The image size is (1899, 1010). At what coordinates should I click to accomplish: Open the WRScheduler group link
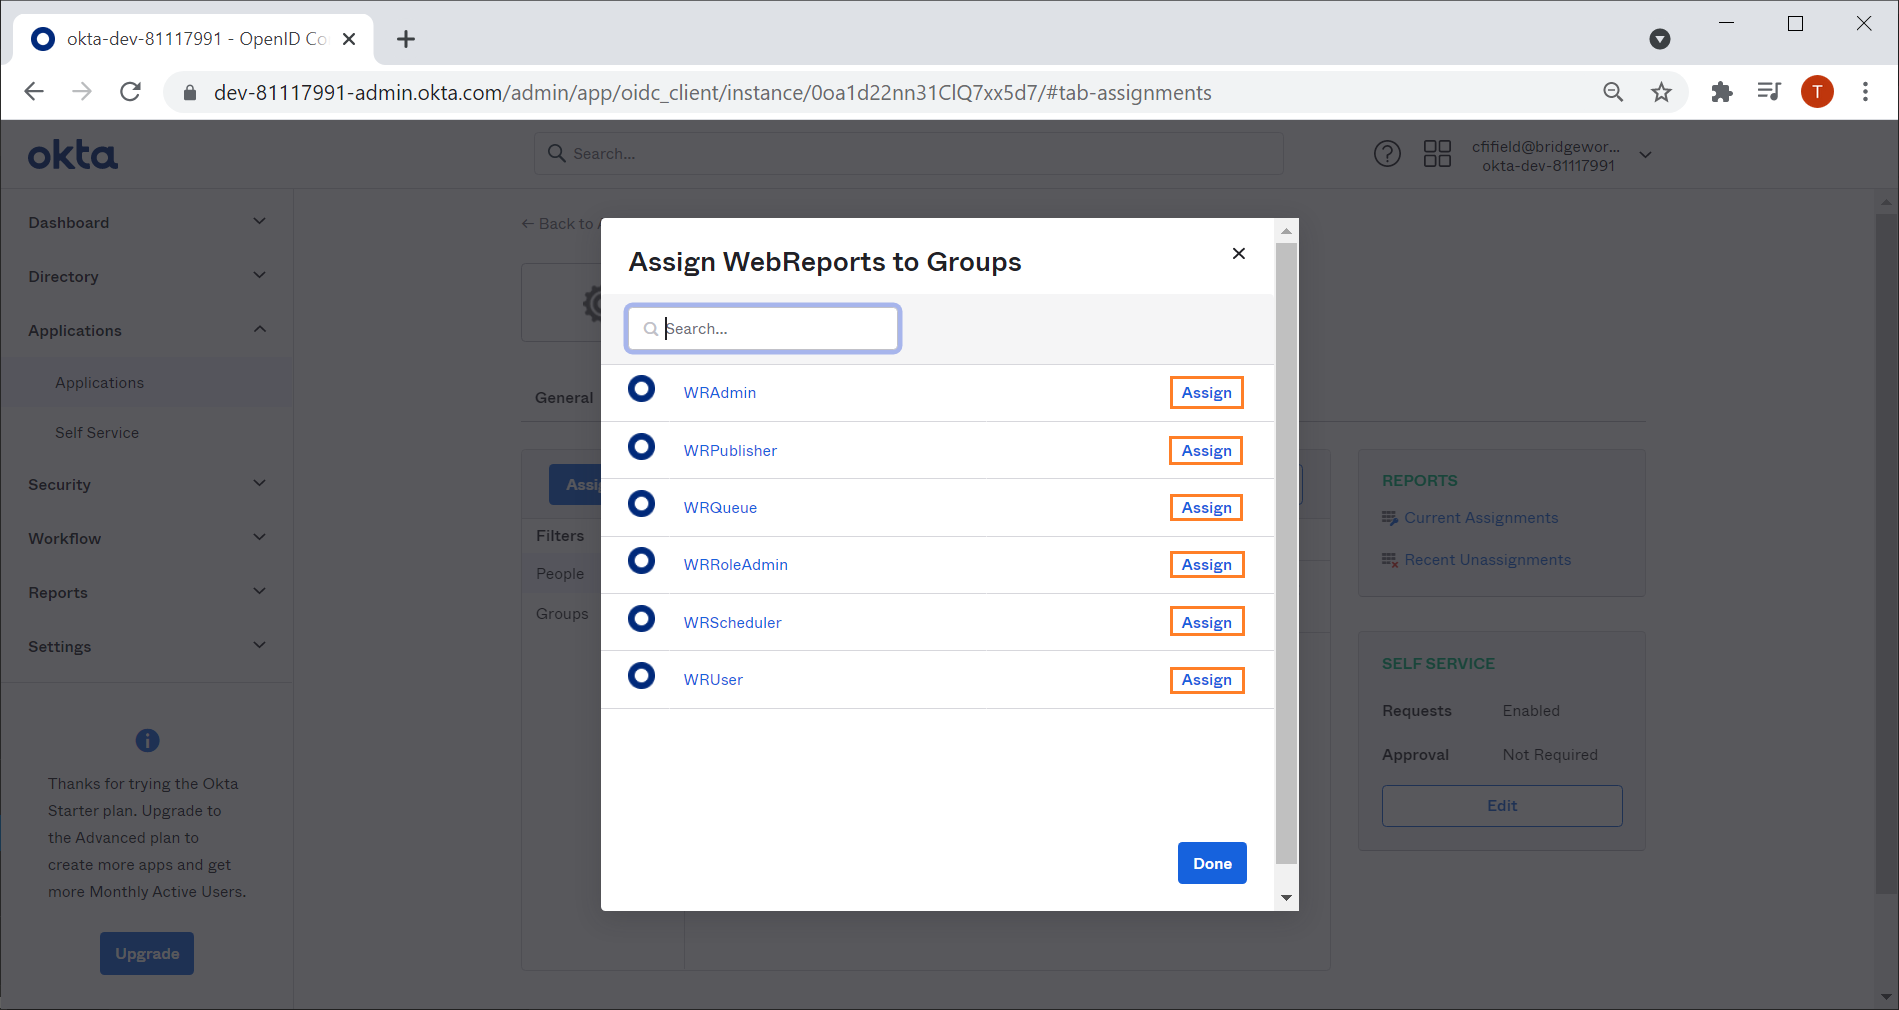click(x=732, y=622)
